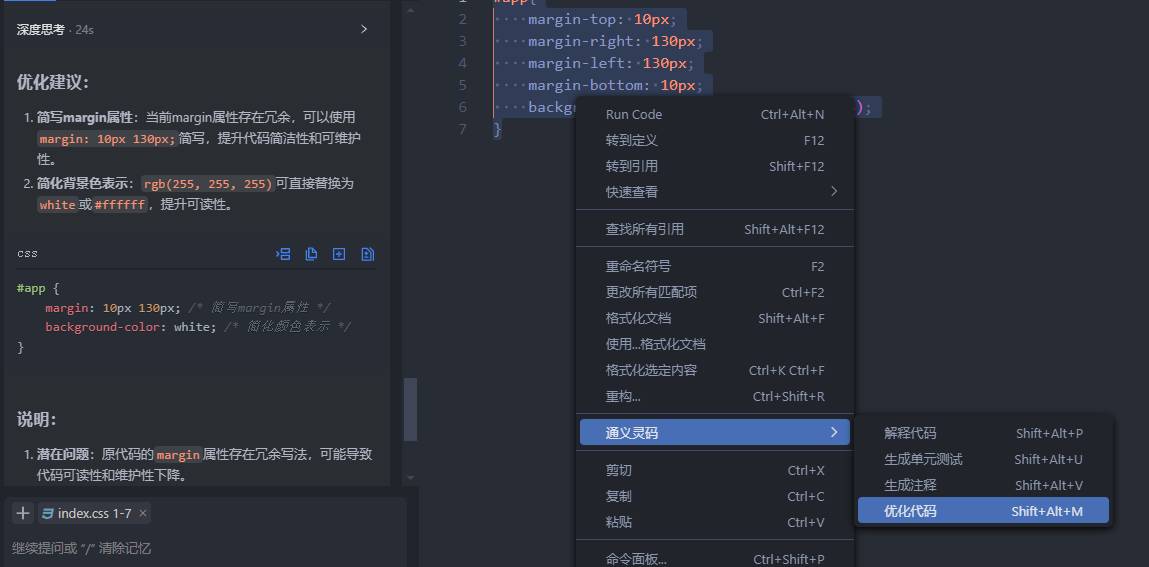This screenshot has width=1149, height=567.
Task: Choose 优化代码 in the submenu
Action: (983, 511)
